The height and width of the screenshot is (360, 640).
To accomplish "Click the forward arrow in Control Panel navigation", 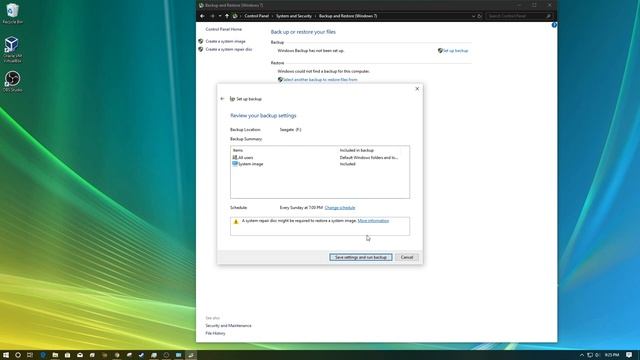I will [212, 16].
